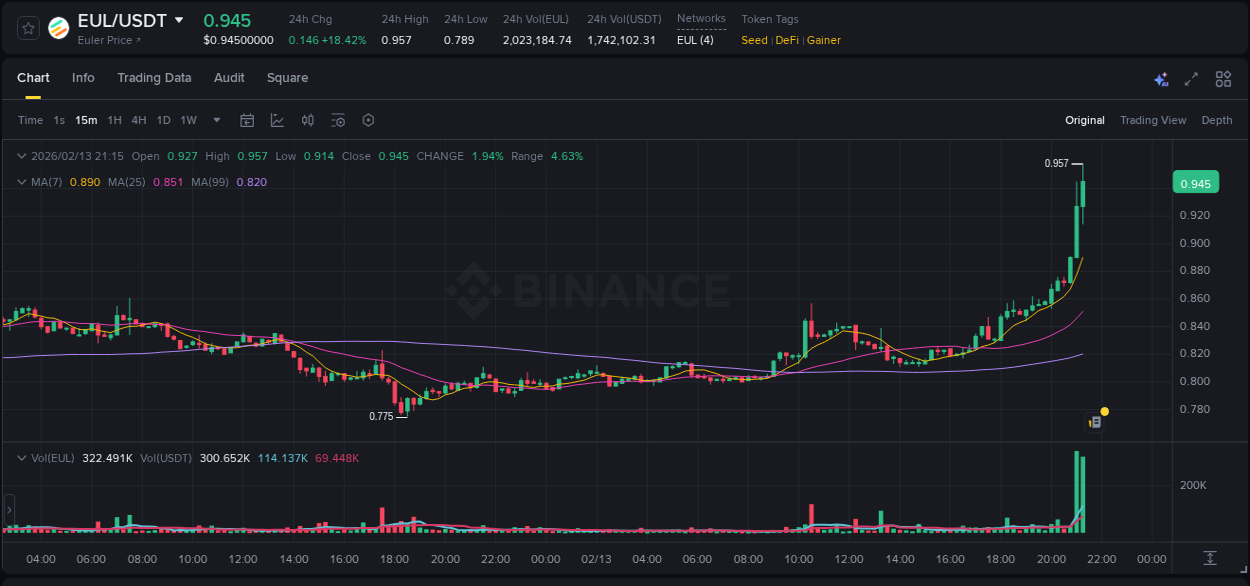Follow the Gainer token tag link

click(x=823, y=40)
